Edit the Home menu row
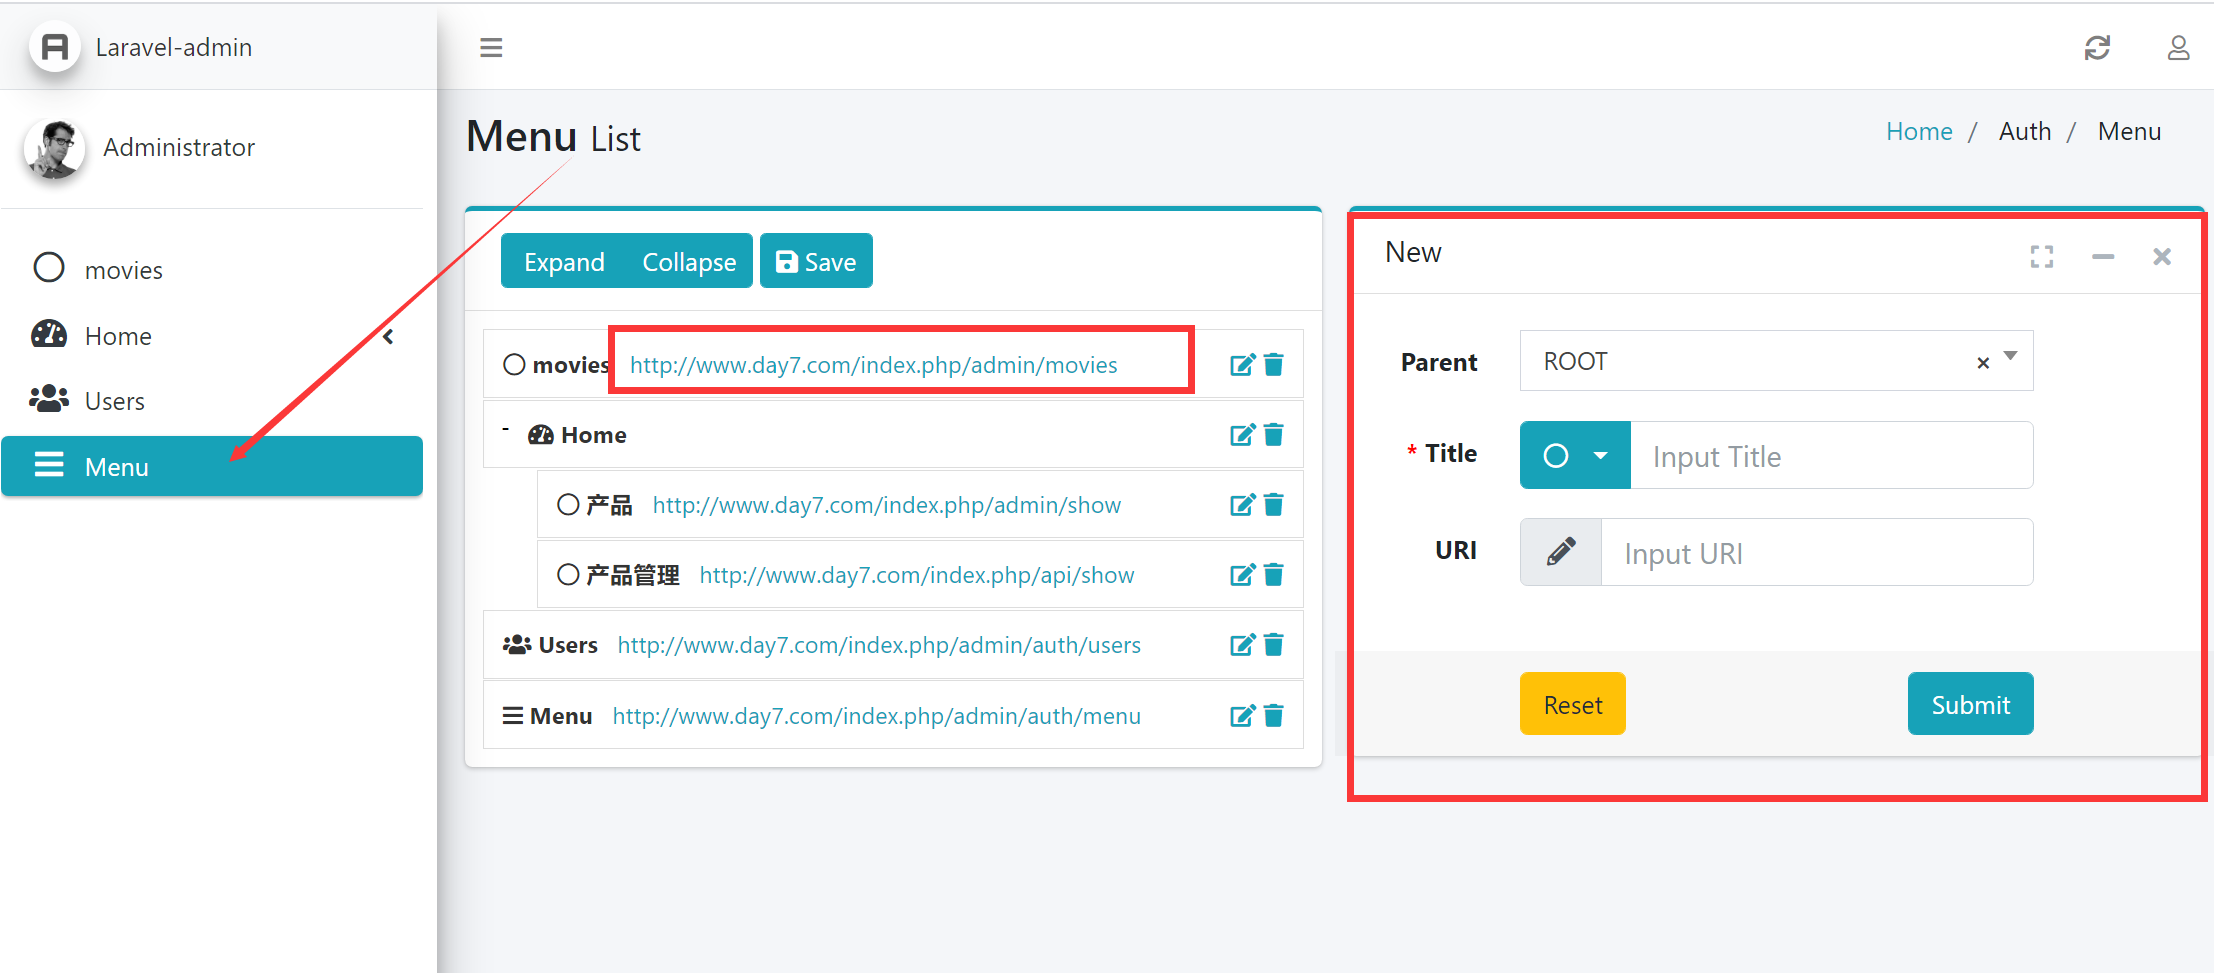 click(1242, 435)
